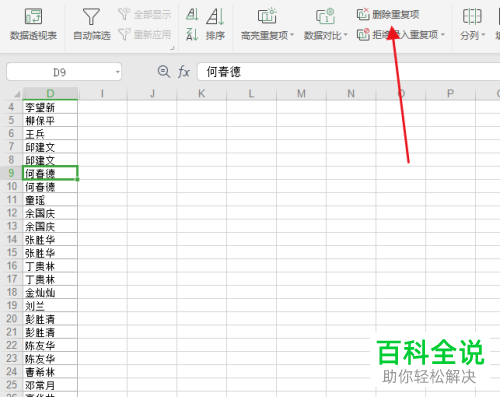Click the 高亮重复项 highlight duplicates icon

click(x=267, y=16)
